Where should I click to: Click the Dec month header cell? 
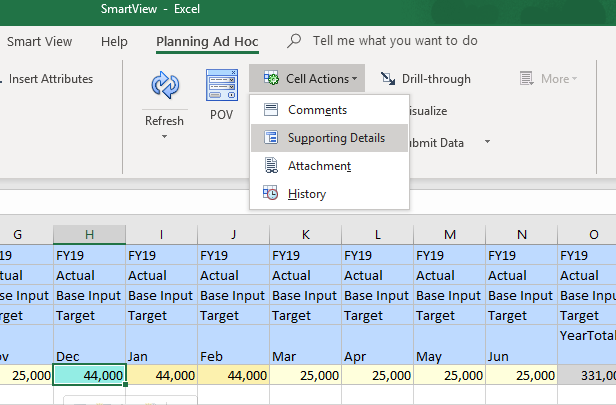coord(90,345)
